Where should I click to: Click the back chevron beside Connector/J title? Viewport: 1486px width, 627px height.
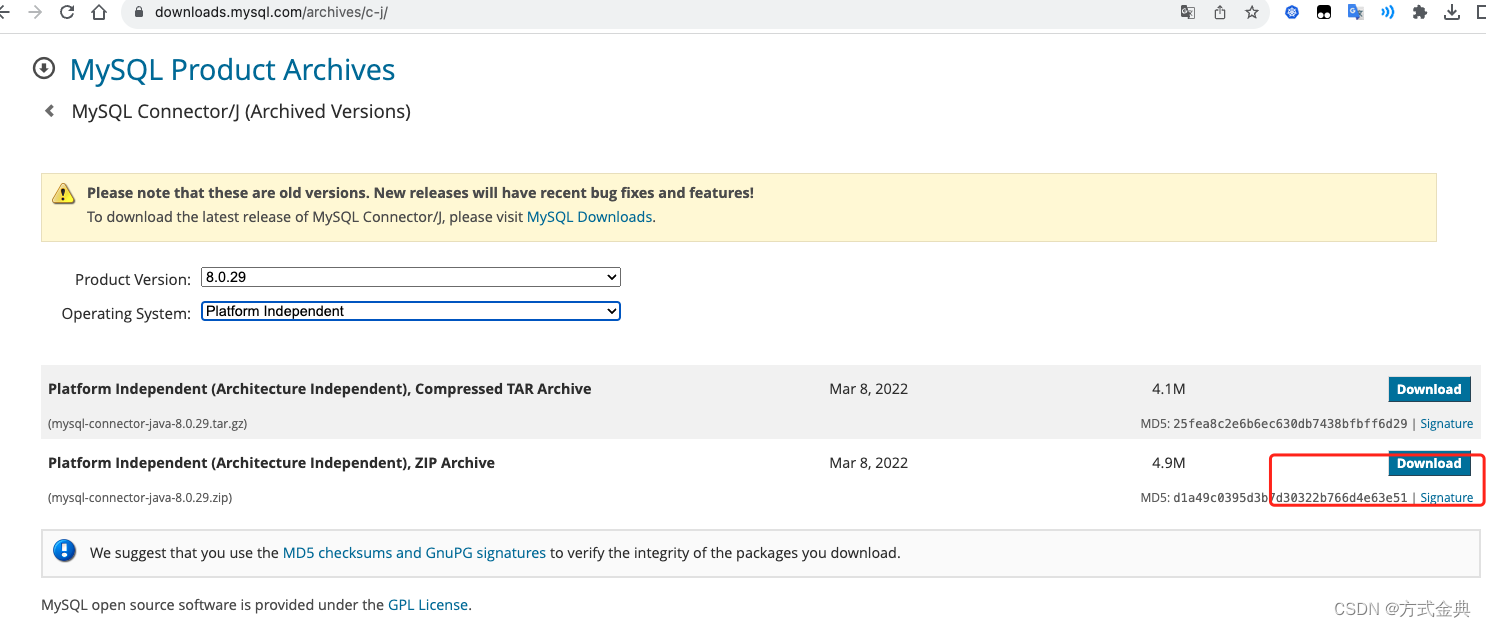[49, 112]
